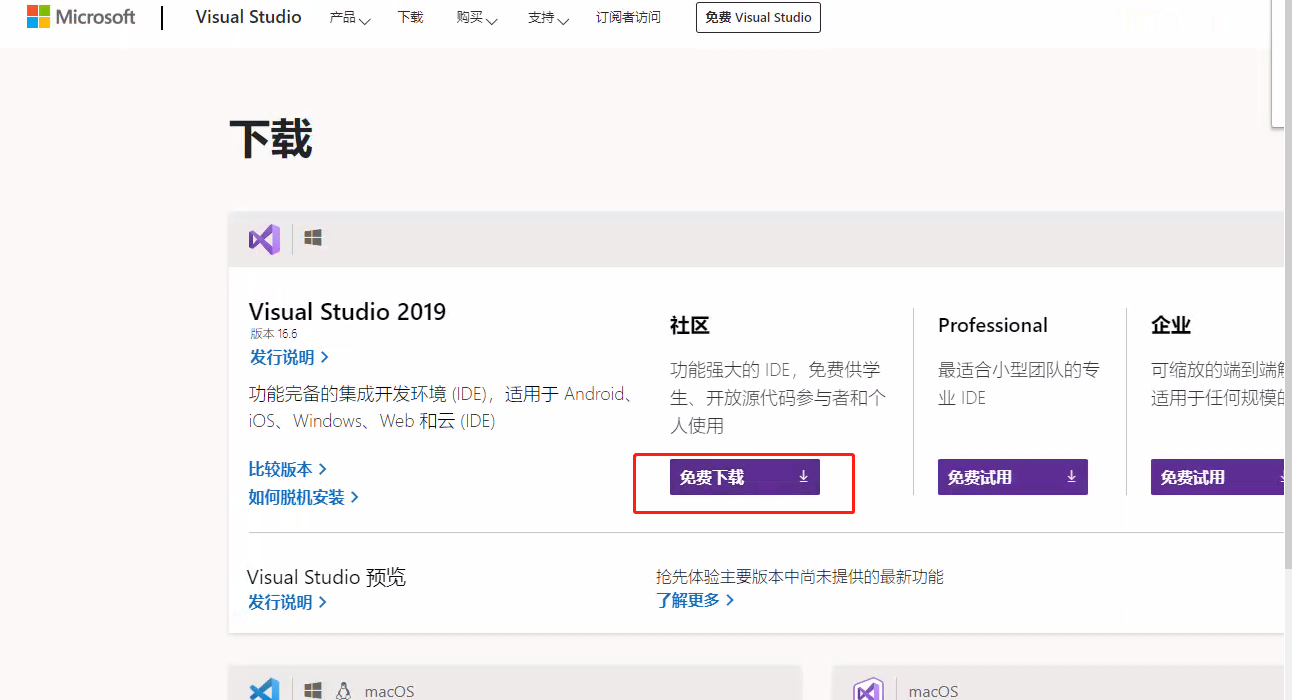Click the macOS label beside the Linux penguin
The image size is (1292, 700).
click(x=389, y=691)
